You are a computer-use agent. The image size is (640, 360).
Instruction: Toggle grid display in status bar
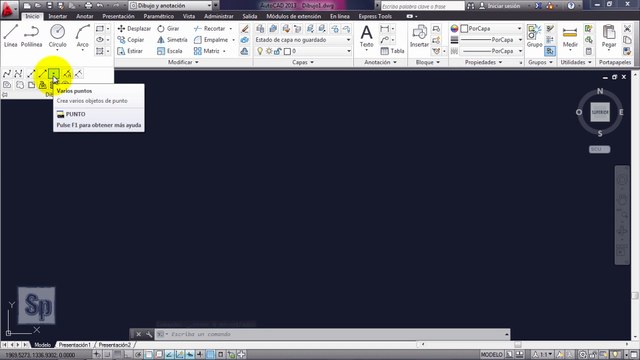pos(118,354)
